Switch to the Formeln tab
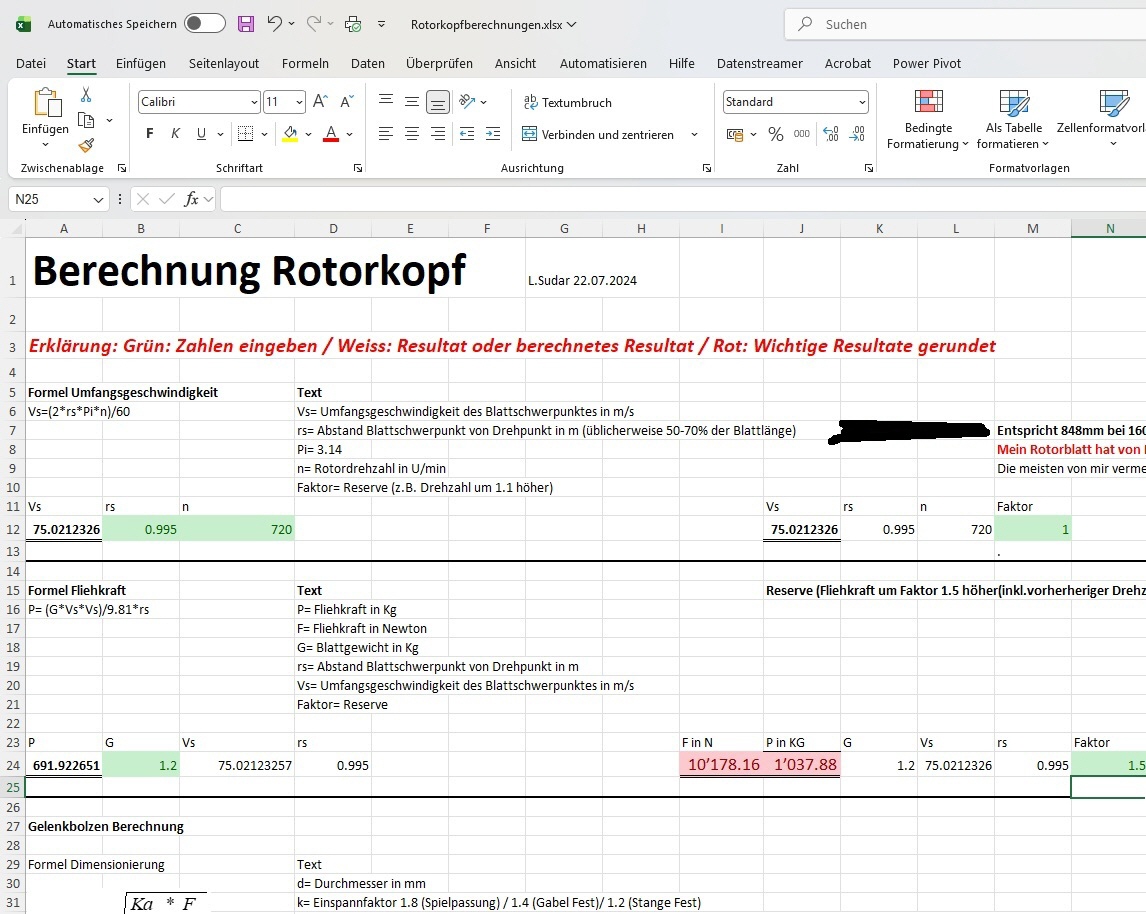The height and width of the screenshot is (914, 1146). tap(306, 64)
